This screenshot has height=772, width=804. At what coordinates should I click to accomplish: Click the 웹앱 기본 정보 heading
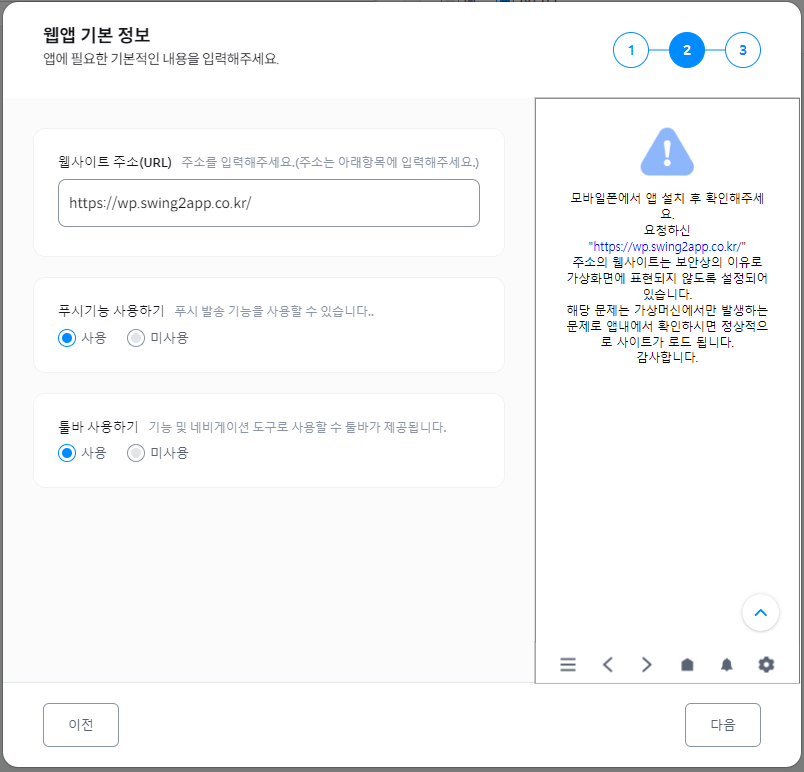[x=97, y=35]
